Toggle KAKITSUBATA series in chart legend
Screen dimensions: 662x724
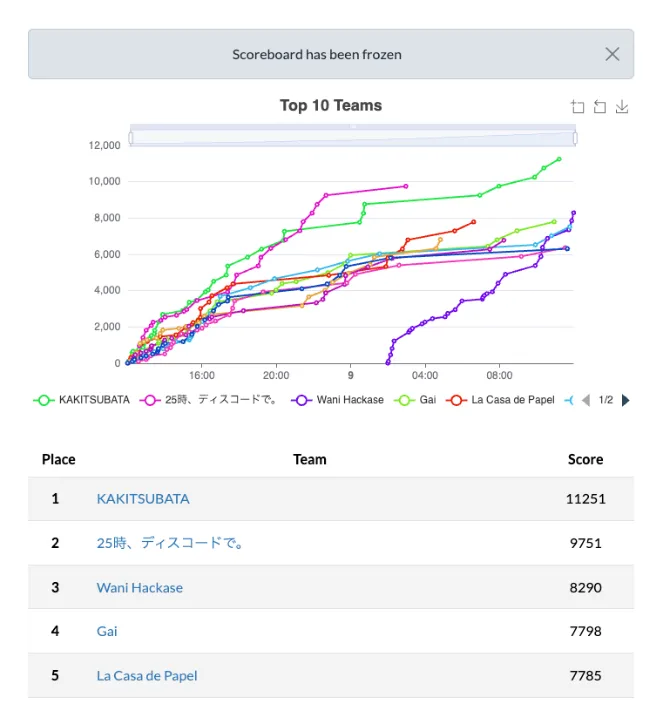(x=82, y=400)
